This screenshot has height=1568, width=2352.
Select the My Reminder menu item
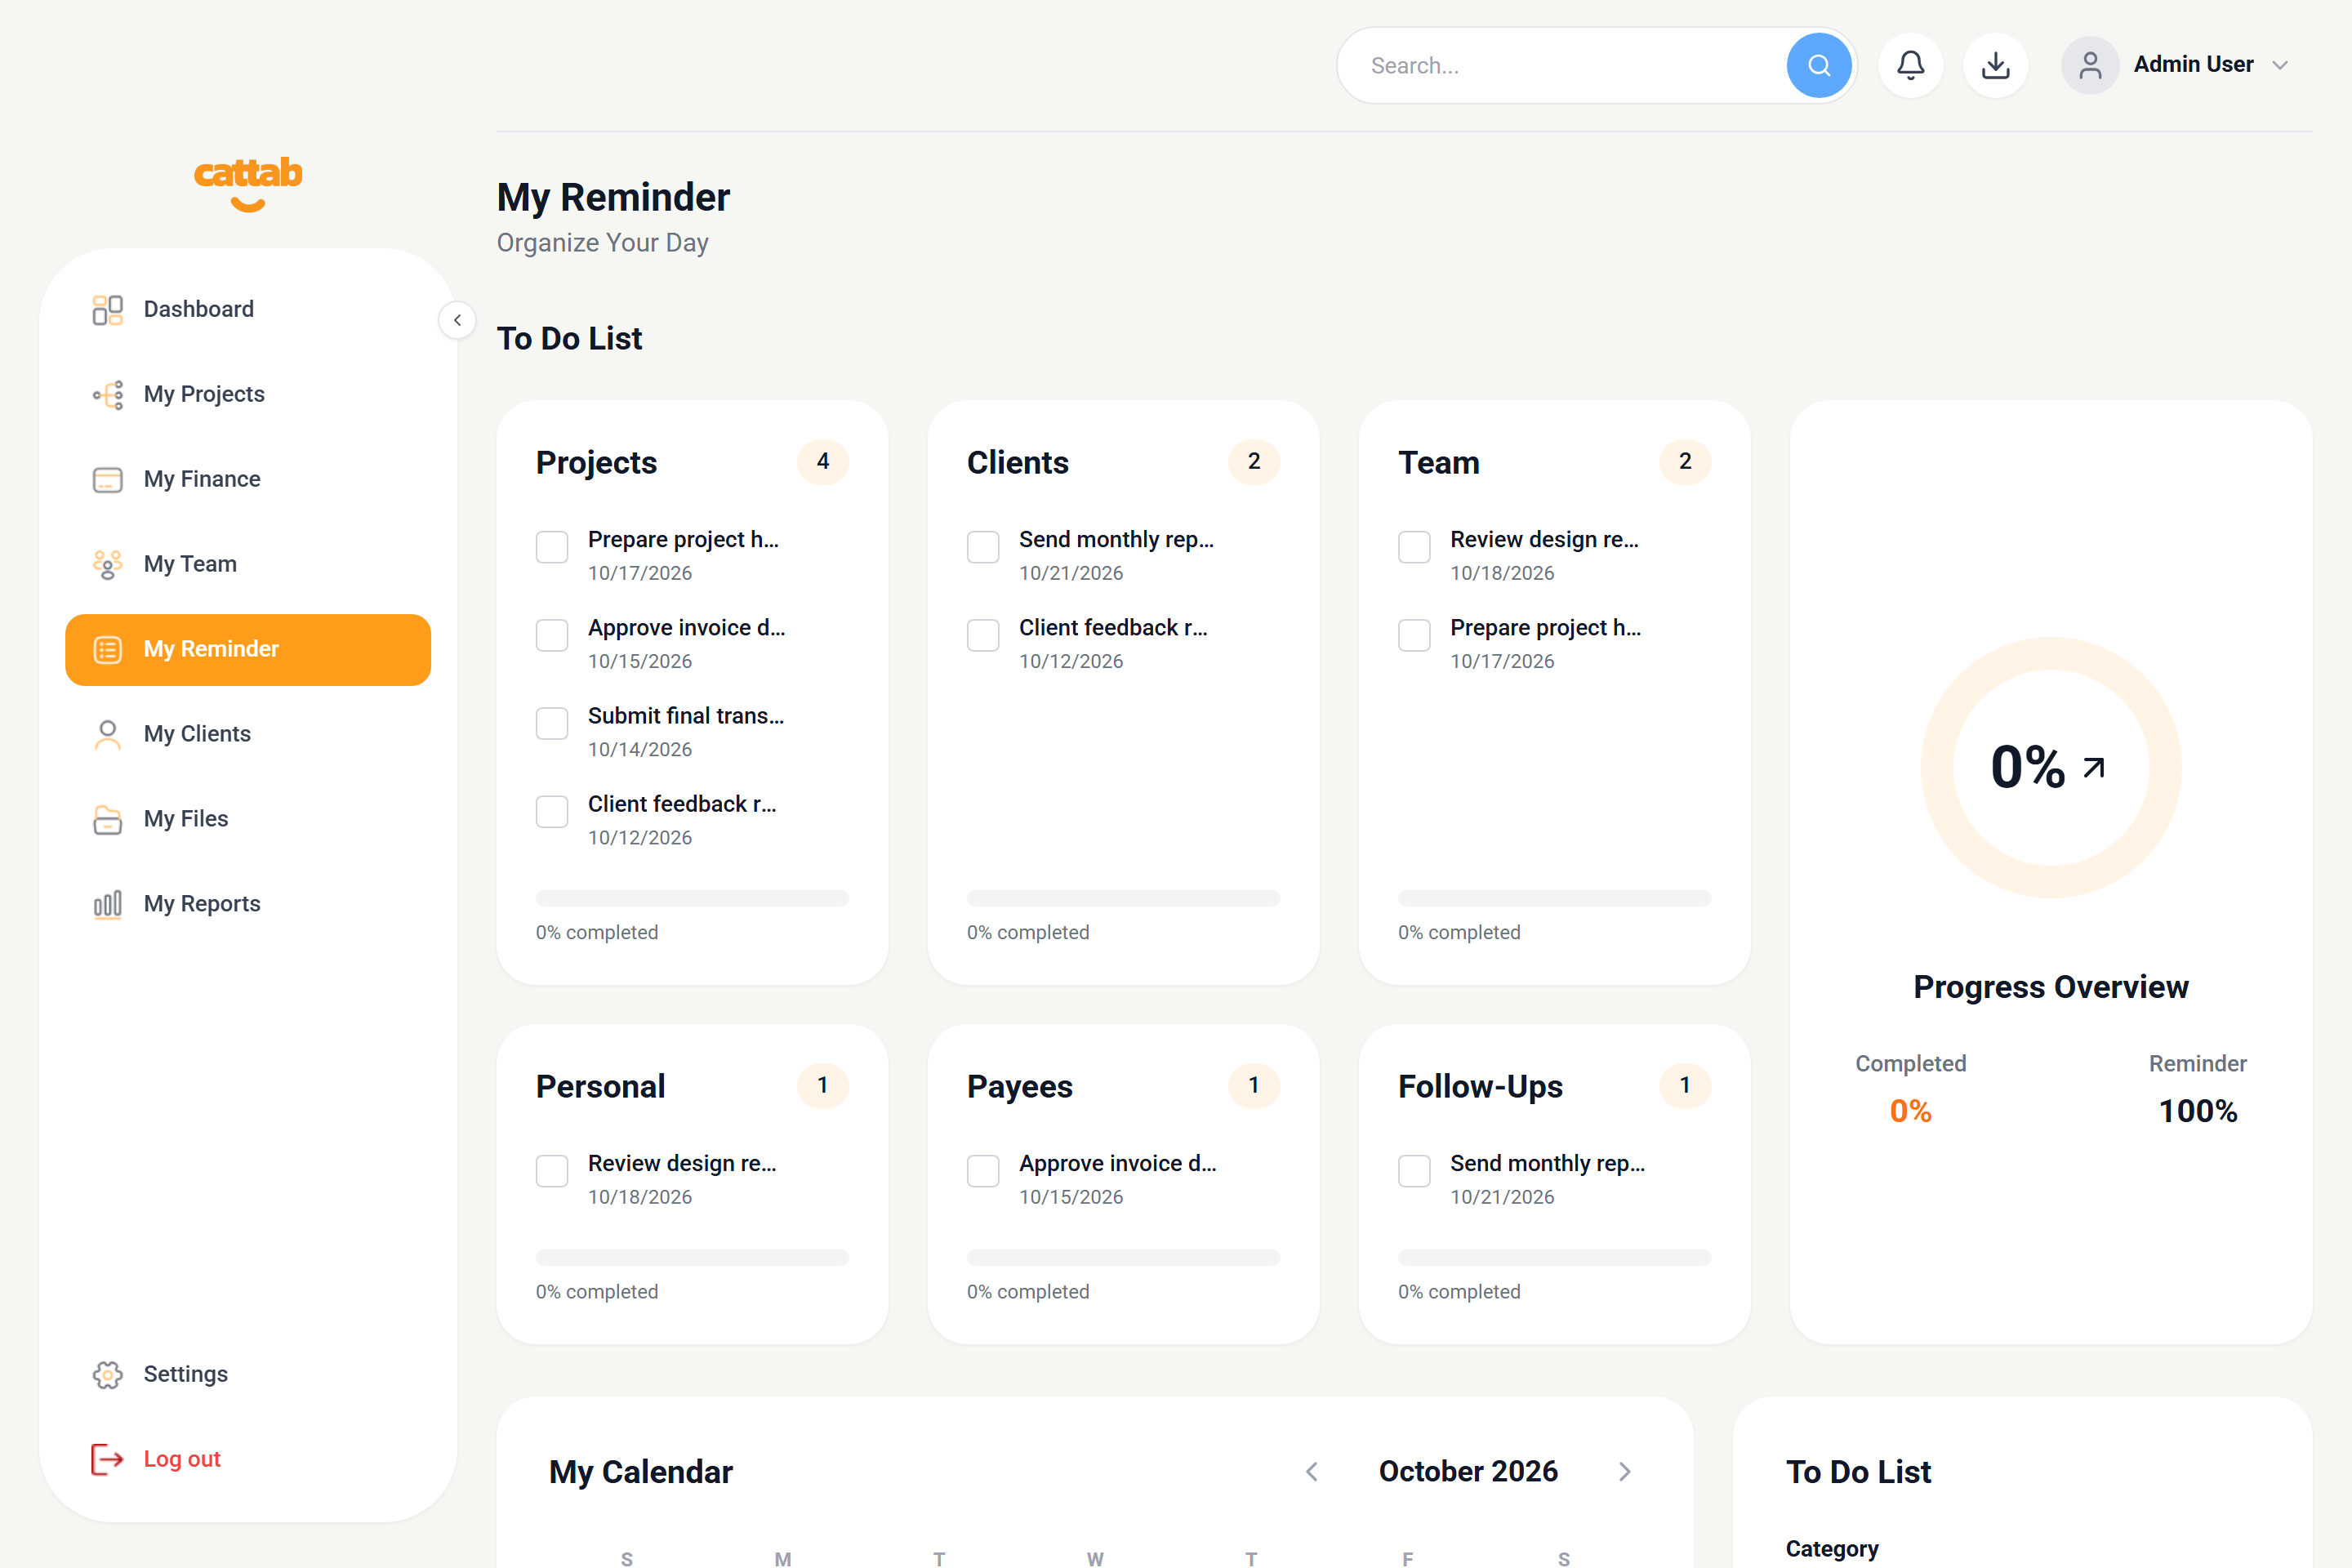click(x=248, y=650)
